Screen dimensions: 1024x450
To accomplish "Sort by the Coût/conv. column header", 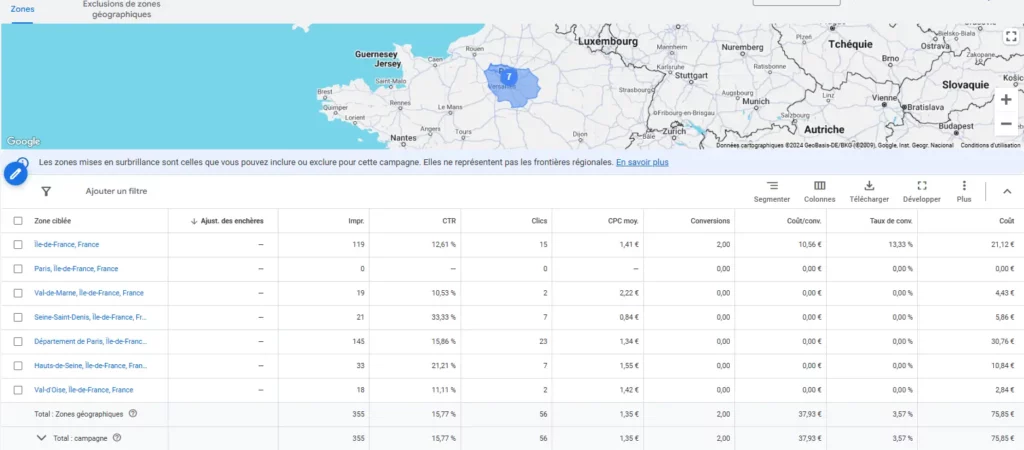I will tap(805, 221).
